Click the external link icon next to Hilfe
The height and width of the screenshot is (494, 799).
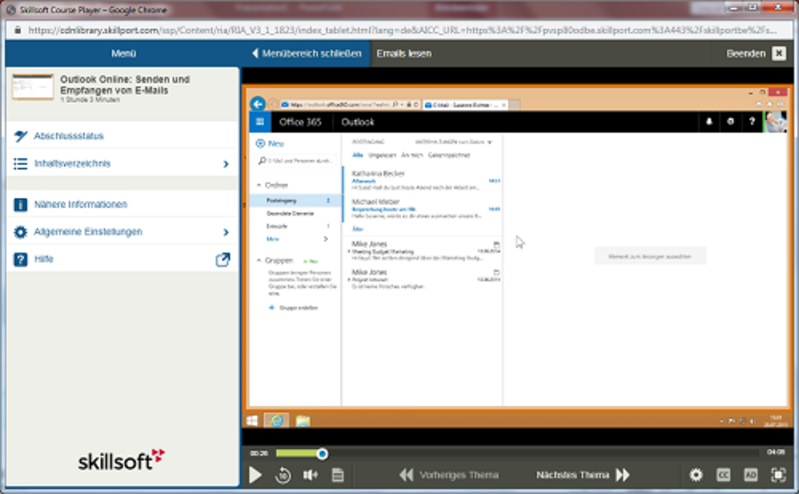(x=223, y=259)
